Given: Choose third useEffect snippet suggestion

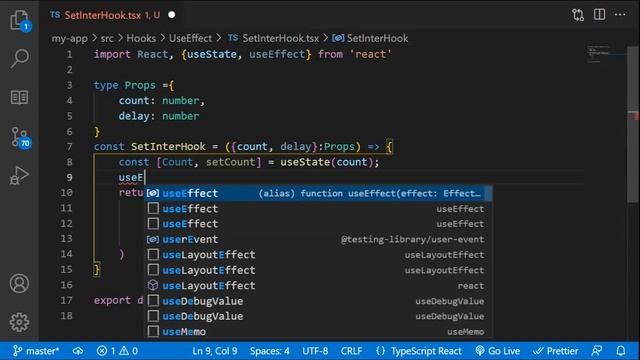Looking at the screenshot, I should pyautogui.click(x=318, y=224).
